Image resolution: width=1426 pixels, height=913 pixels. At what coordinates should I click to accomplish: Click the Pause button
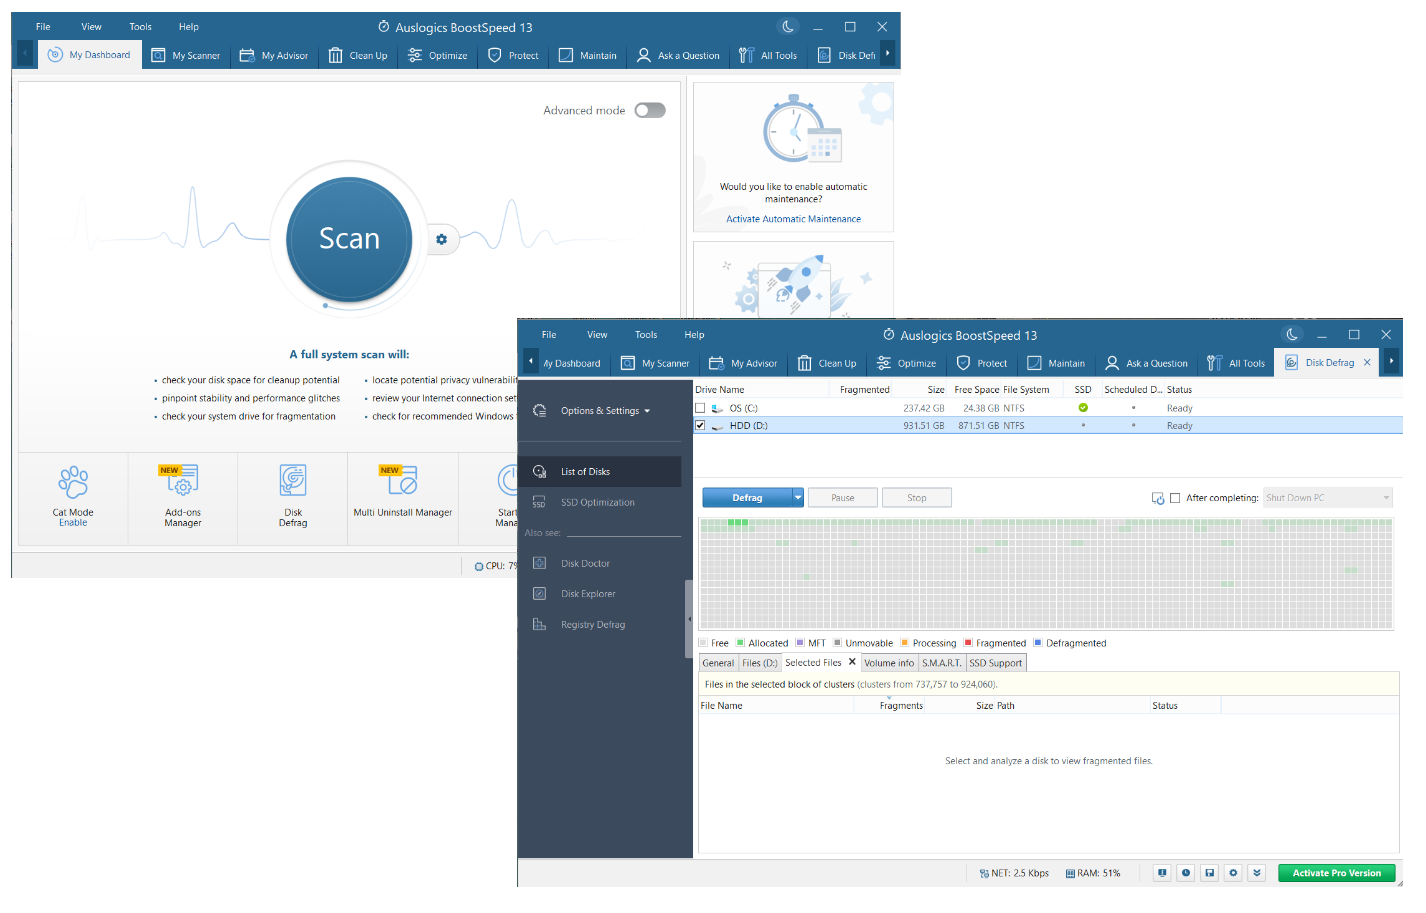843,498
